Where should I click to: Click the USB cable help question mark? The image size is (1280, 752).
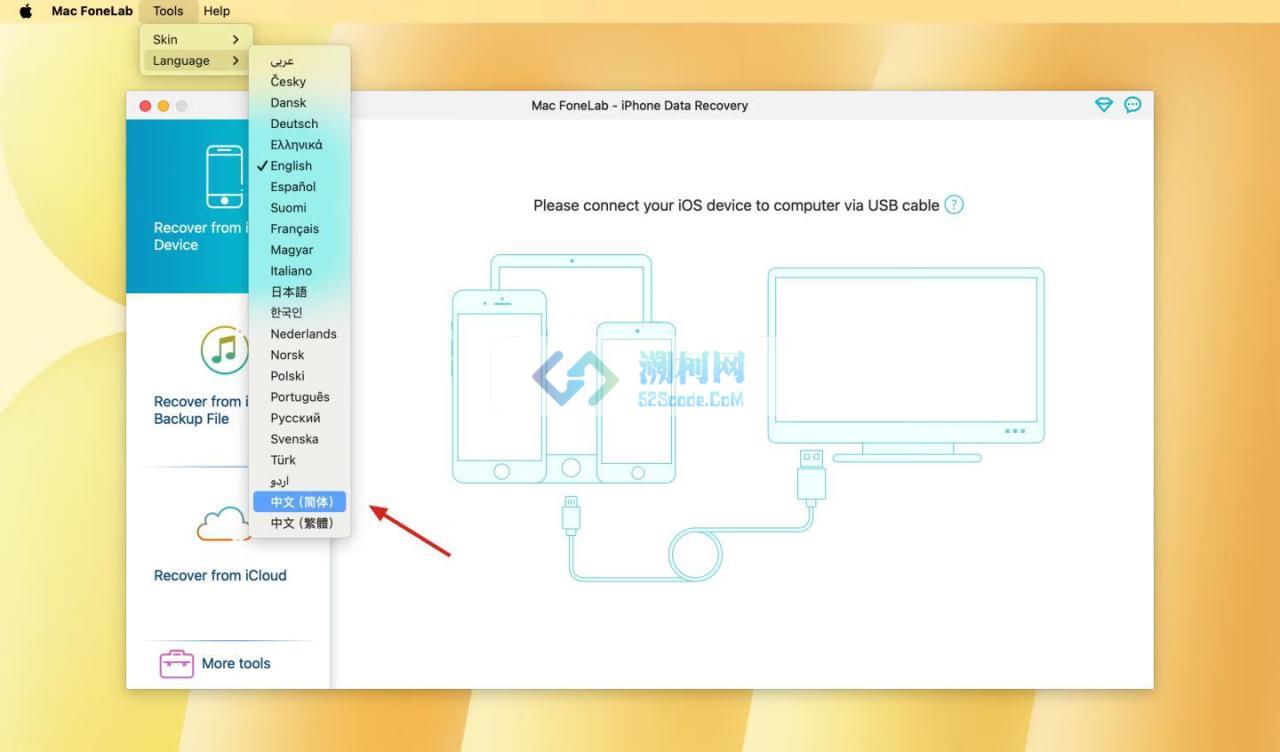(x=954, y=205)
